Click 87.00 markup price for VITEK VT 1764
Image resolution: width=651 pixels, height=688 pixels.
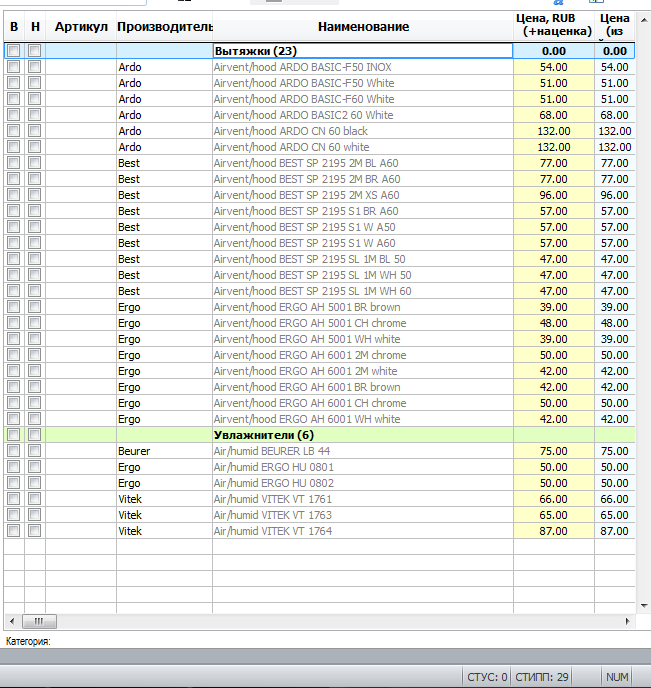click(x=554, y=531)
